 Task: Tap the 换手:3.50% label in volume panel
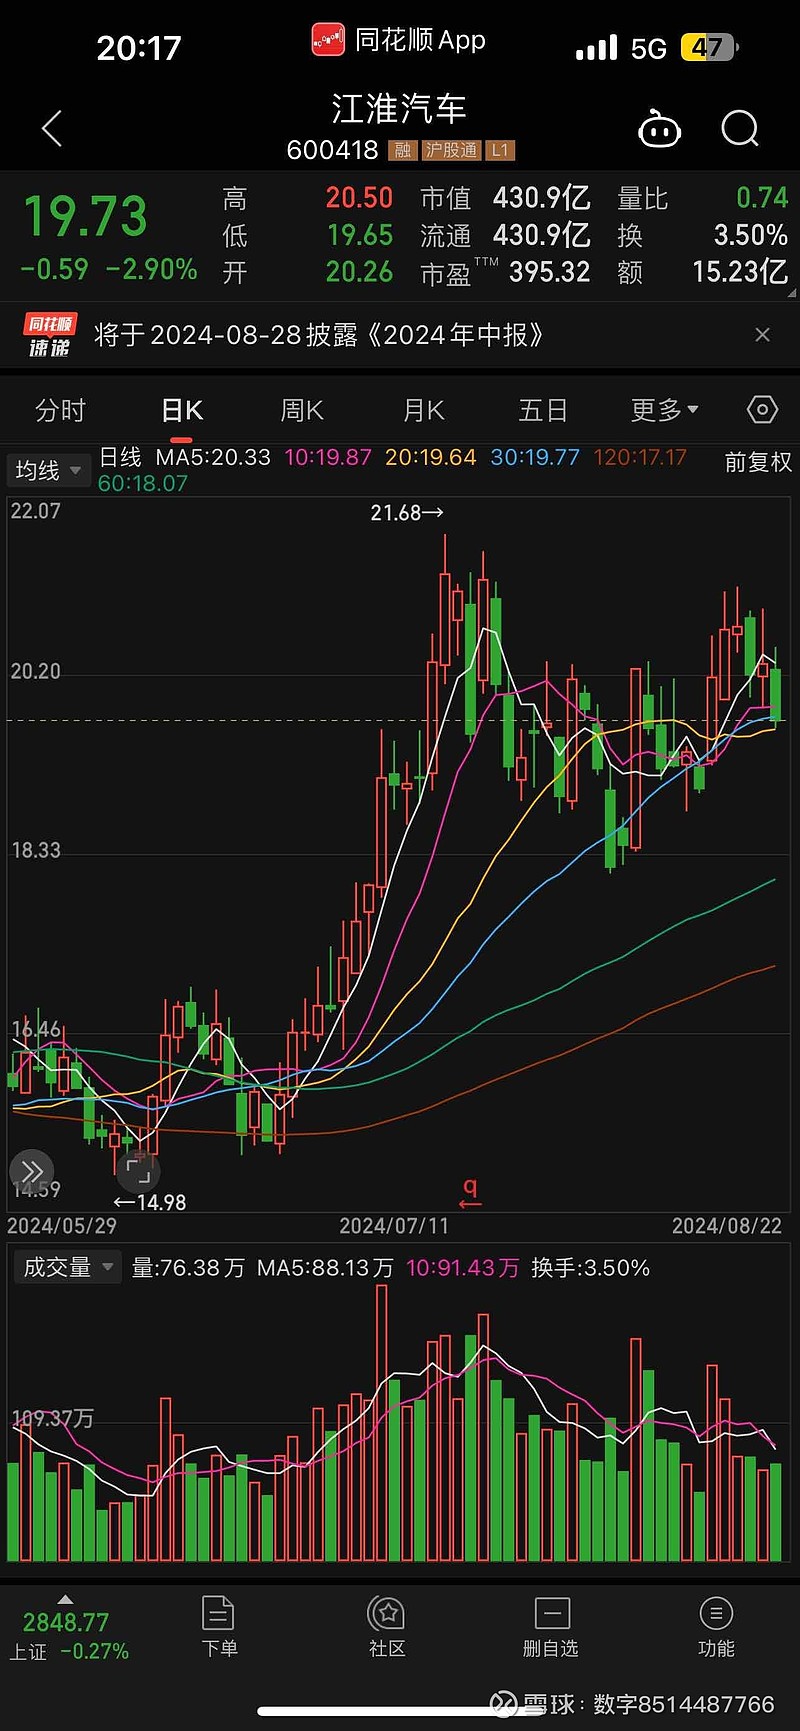point(591,1268)
